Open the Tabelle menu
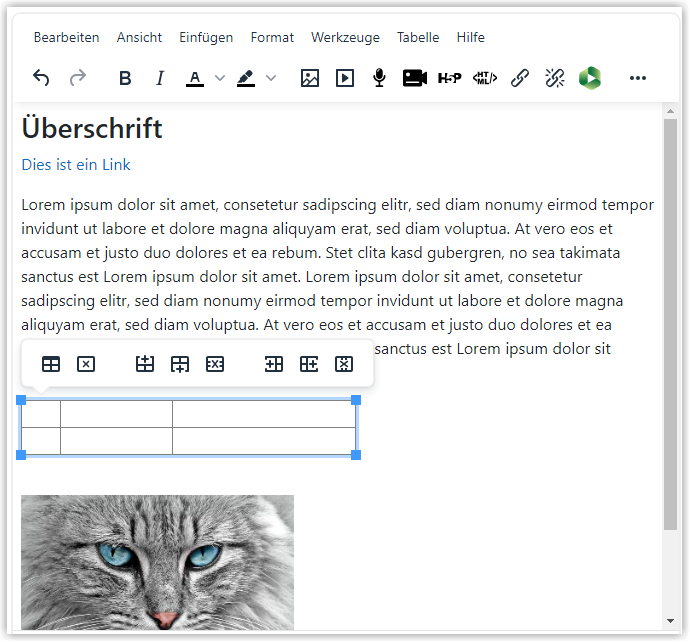This screenshot has width=690, height=642. pos(418,37)
